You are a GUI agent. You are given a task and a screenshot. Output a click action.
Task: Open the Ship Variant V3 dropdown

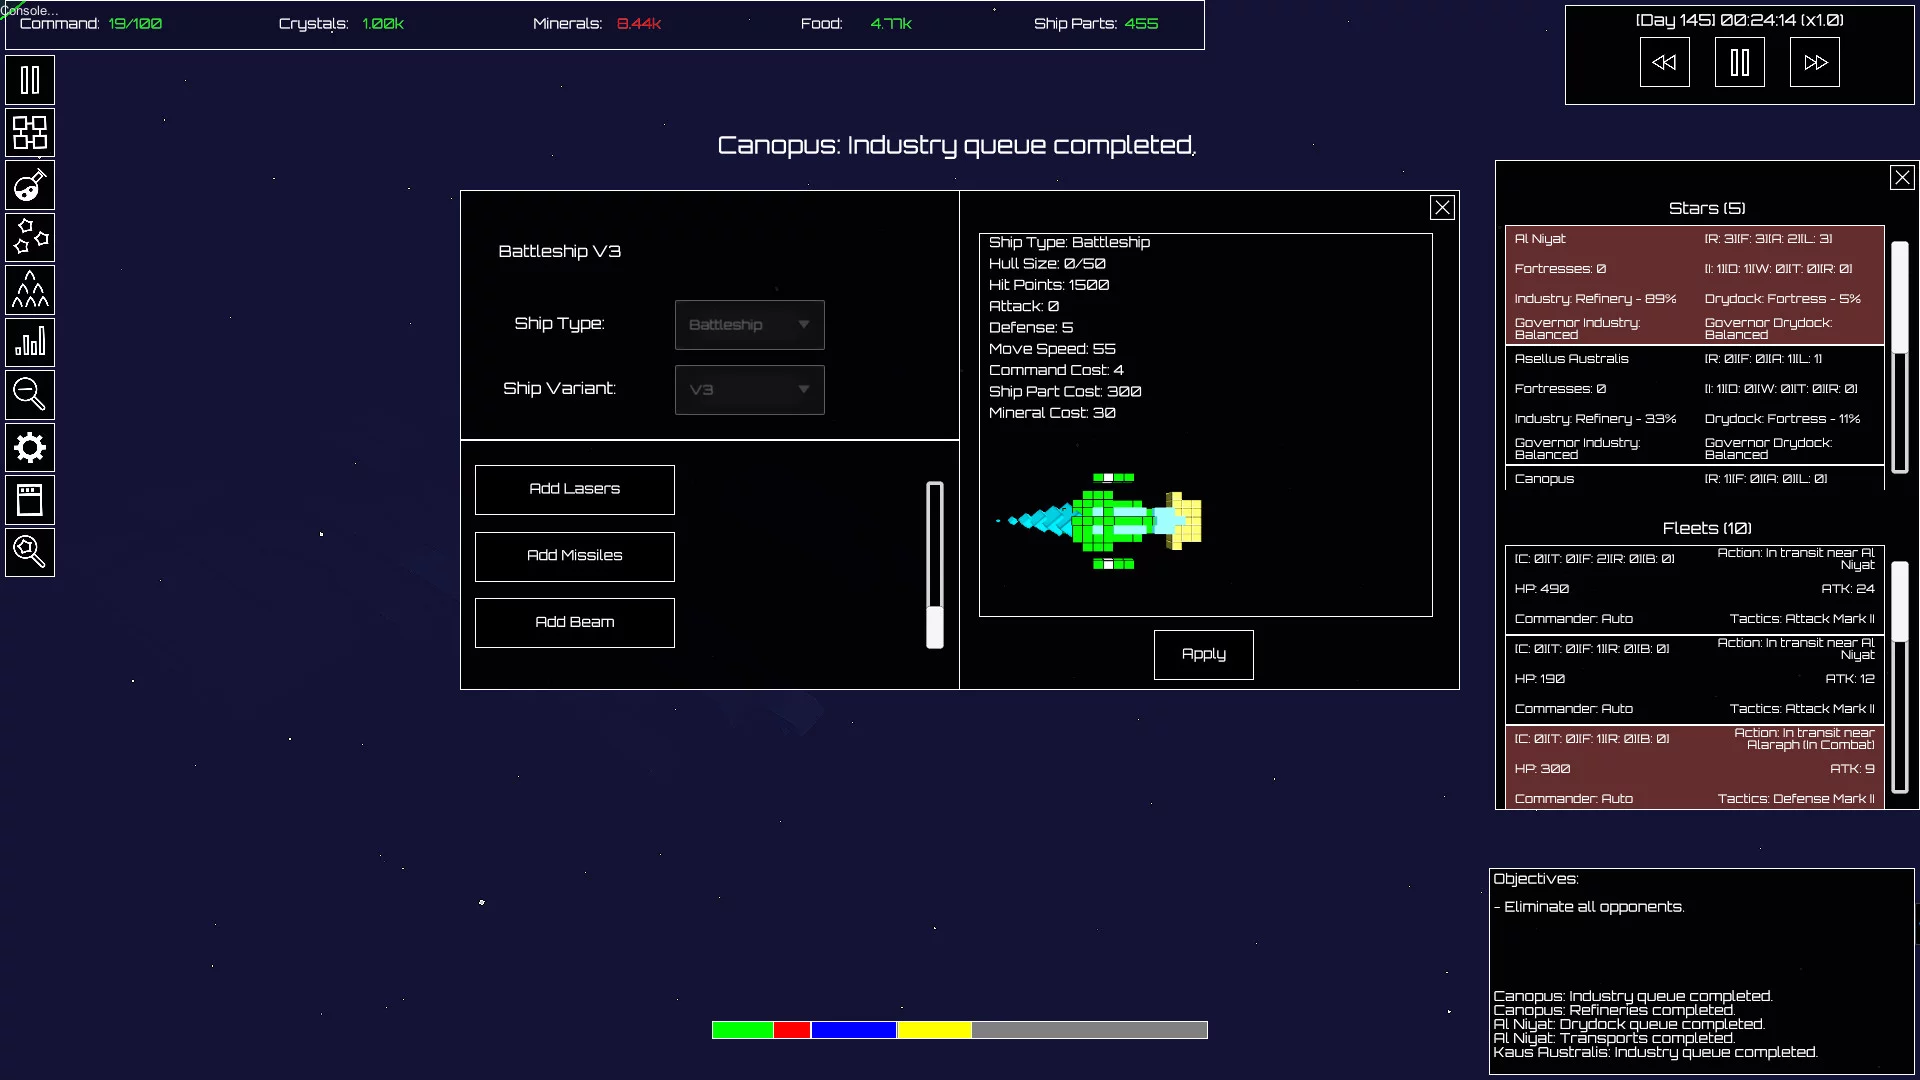click(749, 390)
